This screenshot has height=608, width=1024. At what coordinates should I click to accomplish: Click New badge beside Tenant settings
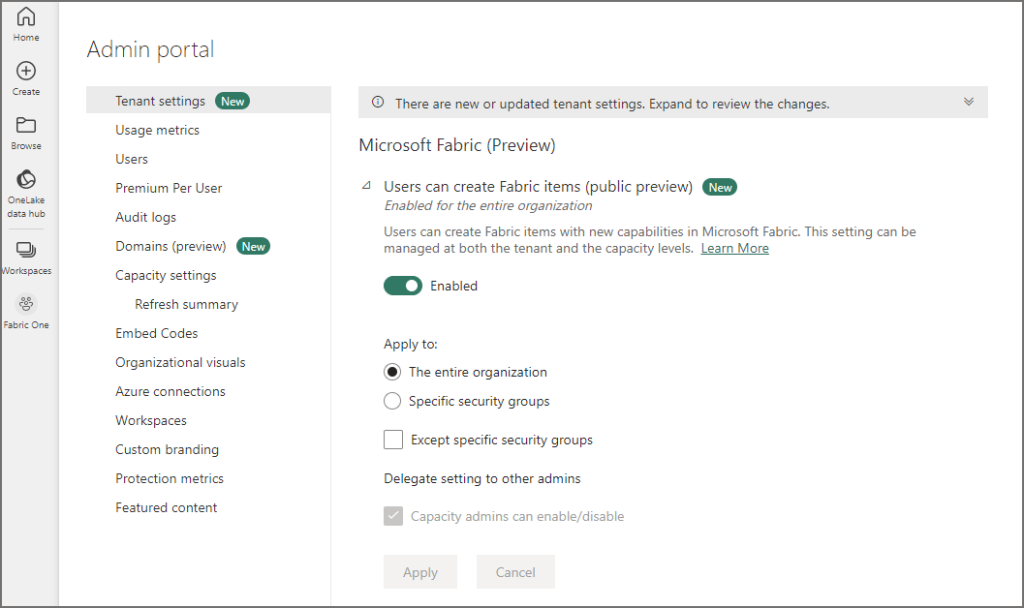pyautogui.click(x=232, y=101)
